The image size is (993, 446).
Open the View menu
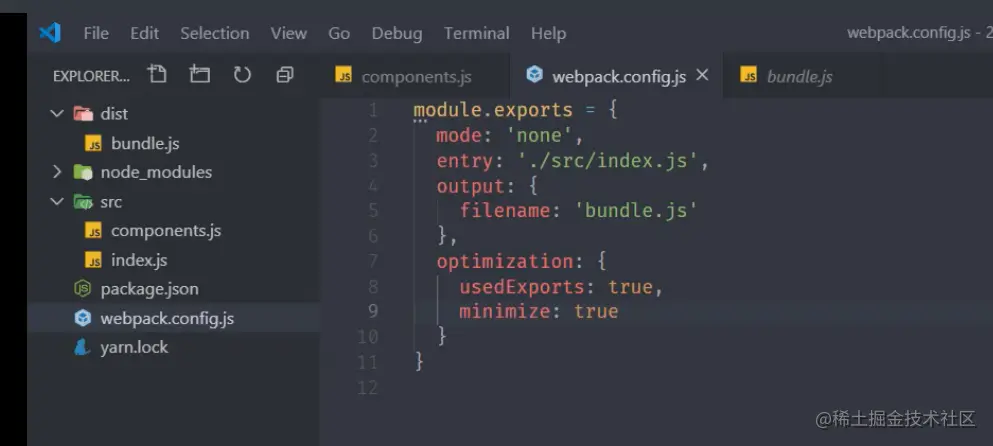pos(289,34)
